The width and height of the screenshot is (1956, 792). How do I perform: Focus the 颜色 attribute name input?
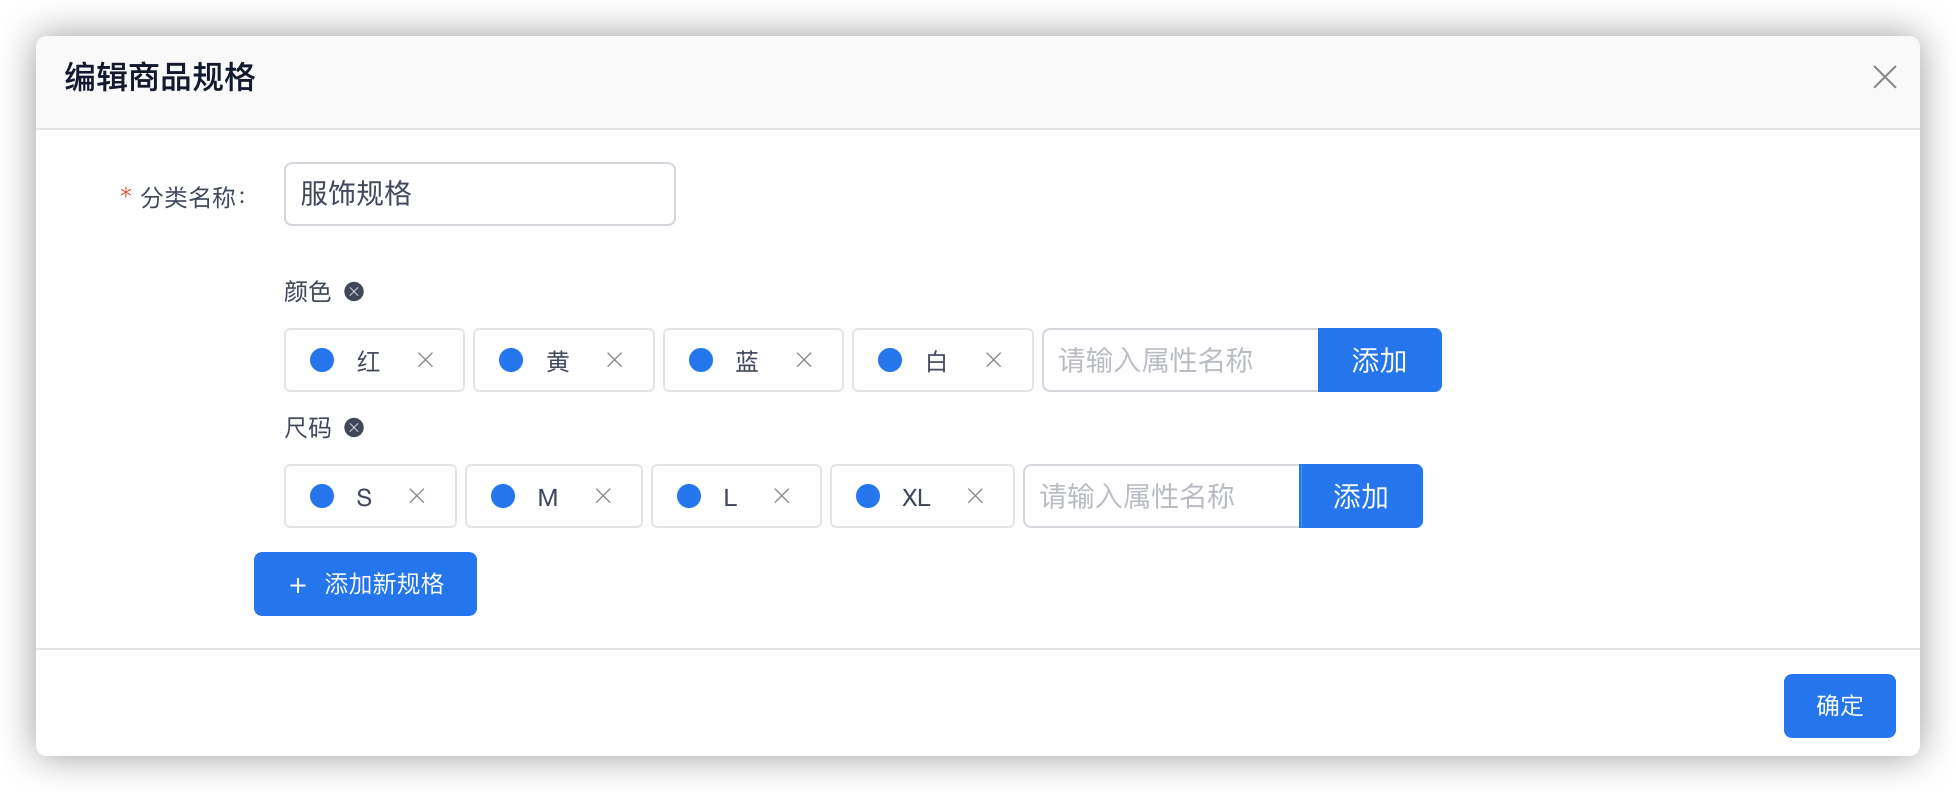coord(1180,360)
